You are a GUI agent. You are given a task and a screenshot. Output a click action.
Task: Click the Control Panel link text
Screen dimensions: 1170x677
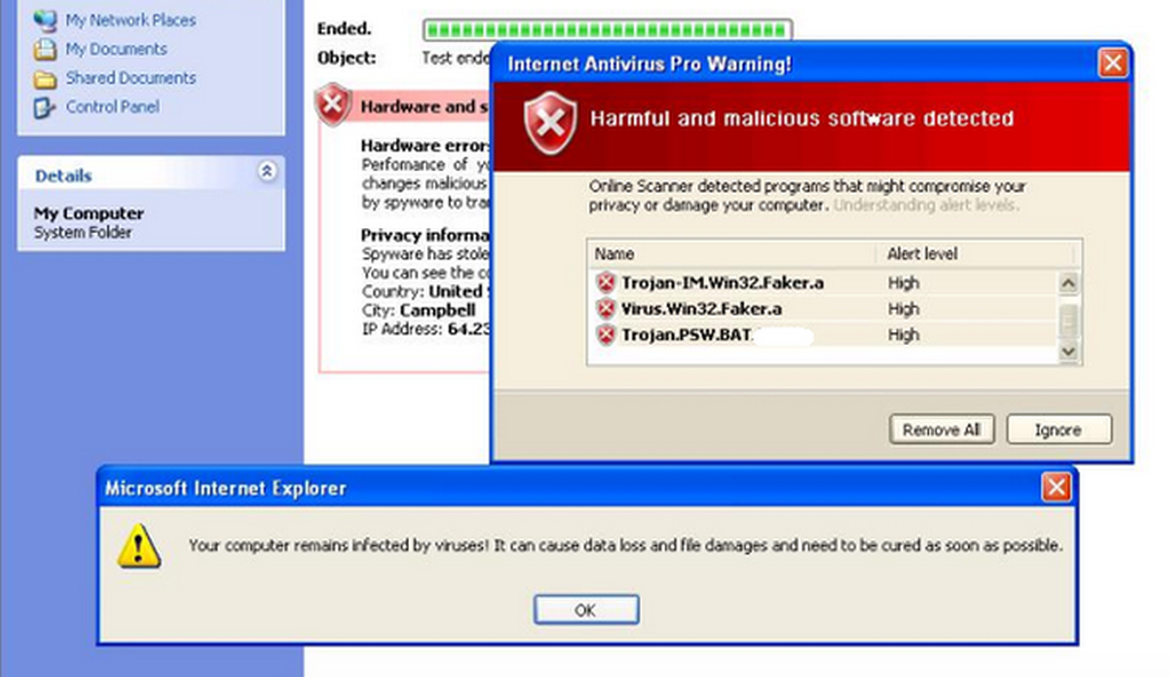coord(113,107)
